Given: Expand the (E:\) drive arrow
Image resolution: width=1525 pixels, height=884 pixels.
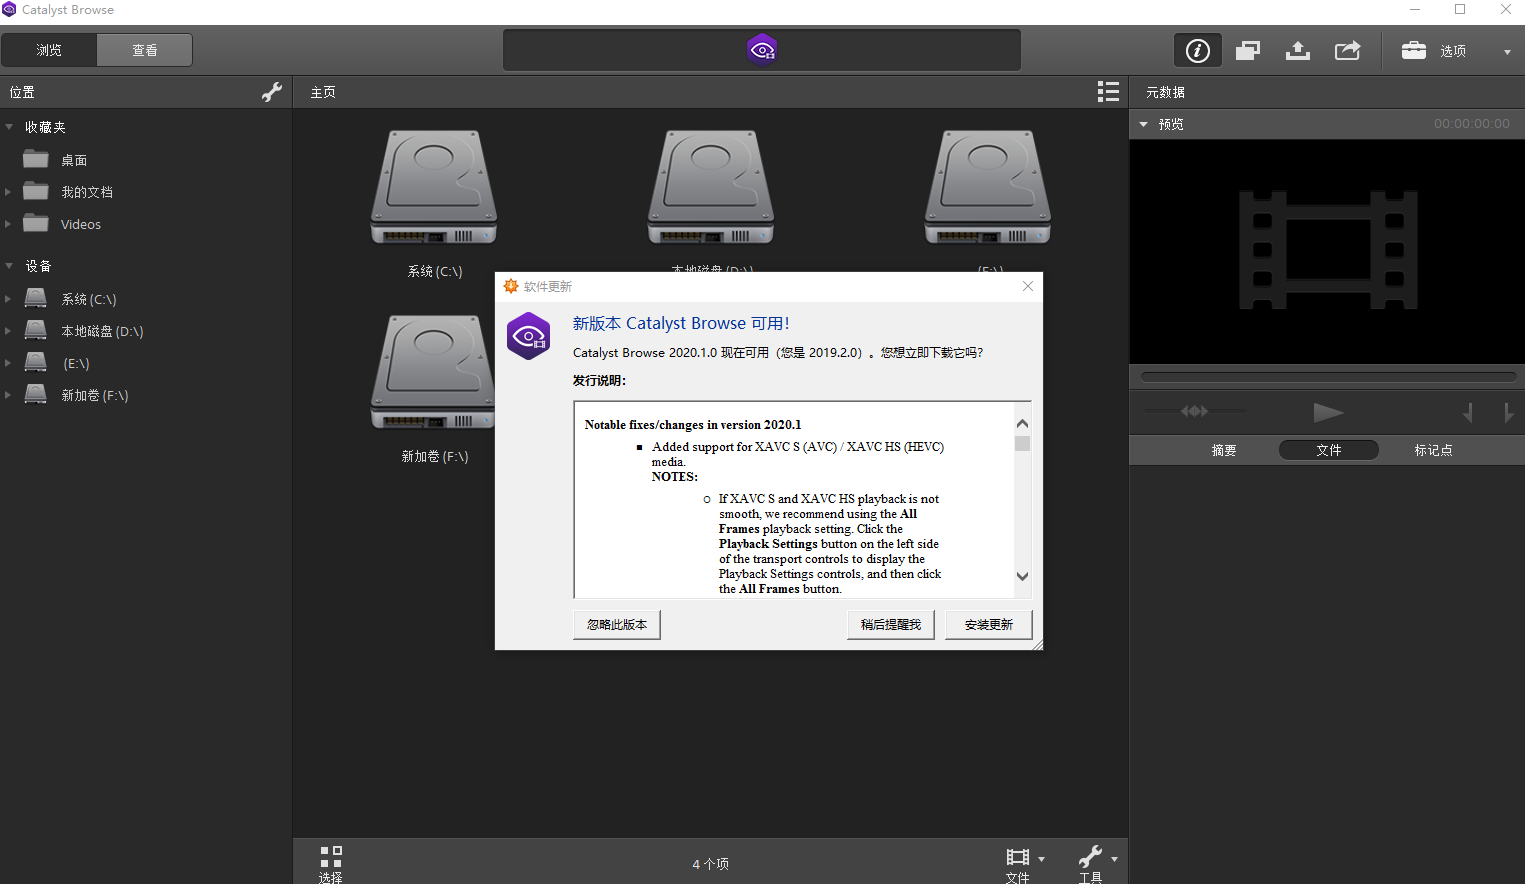Looking at the screenshot, I should (x=8, y=363).
